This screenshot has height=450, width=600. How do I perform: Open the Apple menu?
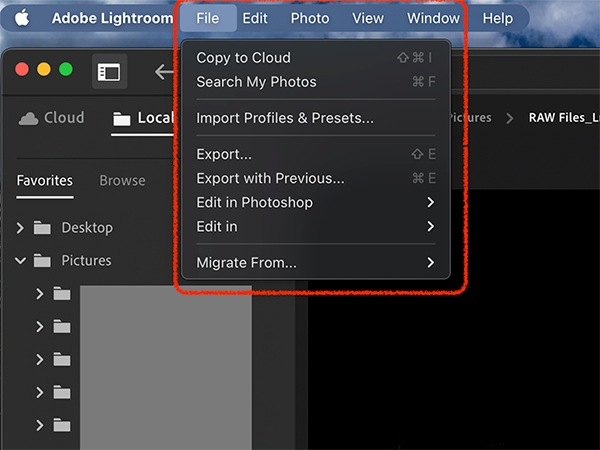click(21, 18)
